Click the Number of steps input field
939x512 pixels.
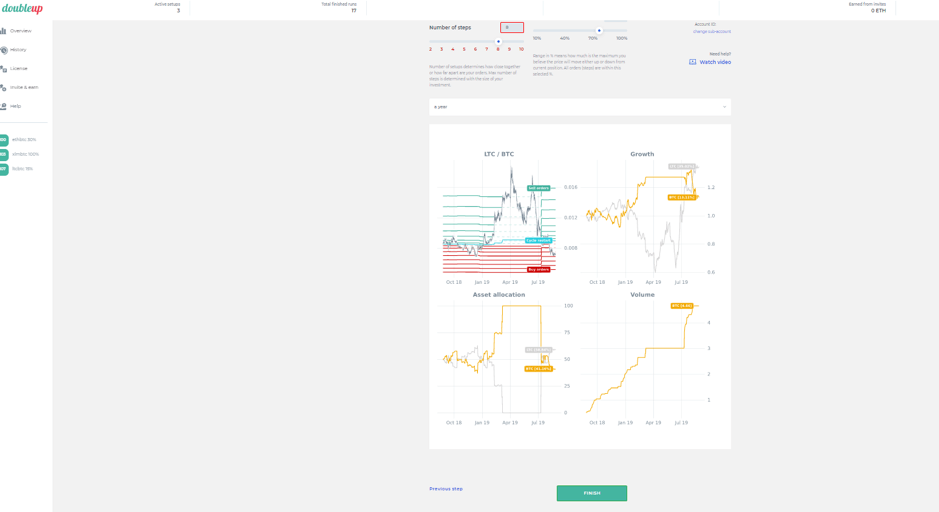(512, 28)
